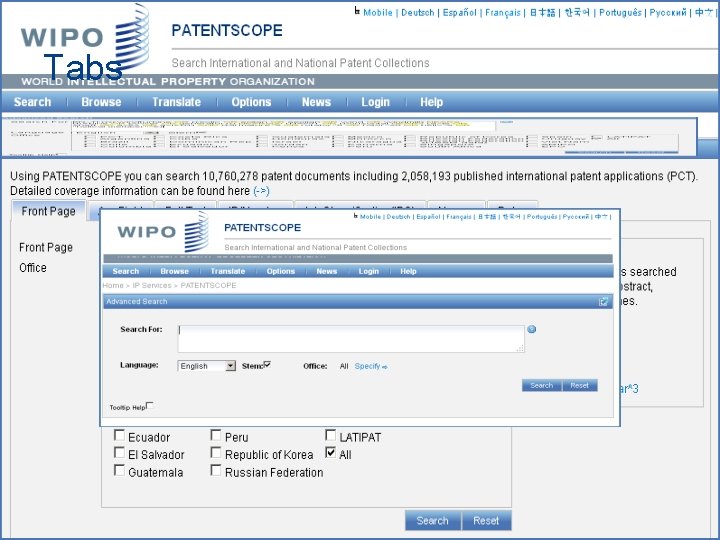
Task: Open Browse menu in overlaid window navigation bar
Action: pyautogui.click(x=174, y=271)
